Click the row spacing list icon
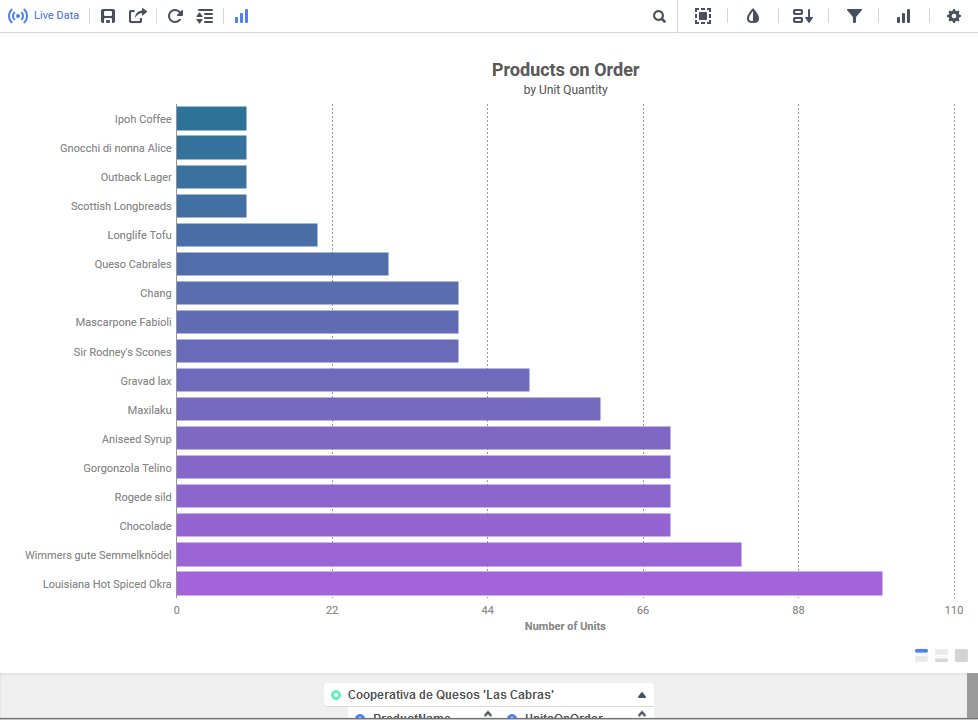Screen dimensions: 978x720 click(x=205, y=16)
